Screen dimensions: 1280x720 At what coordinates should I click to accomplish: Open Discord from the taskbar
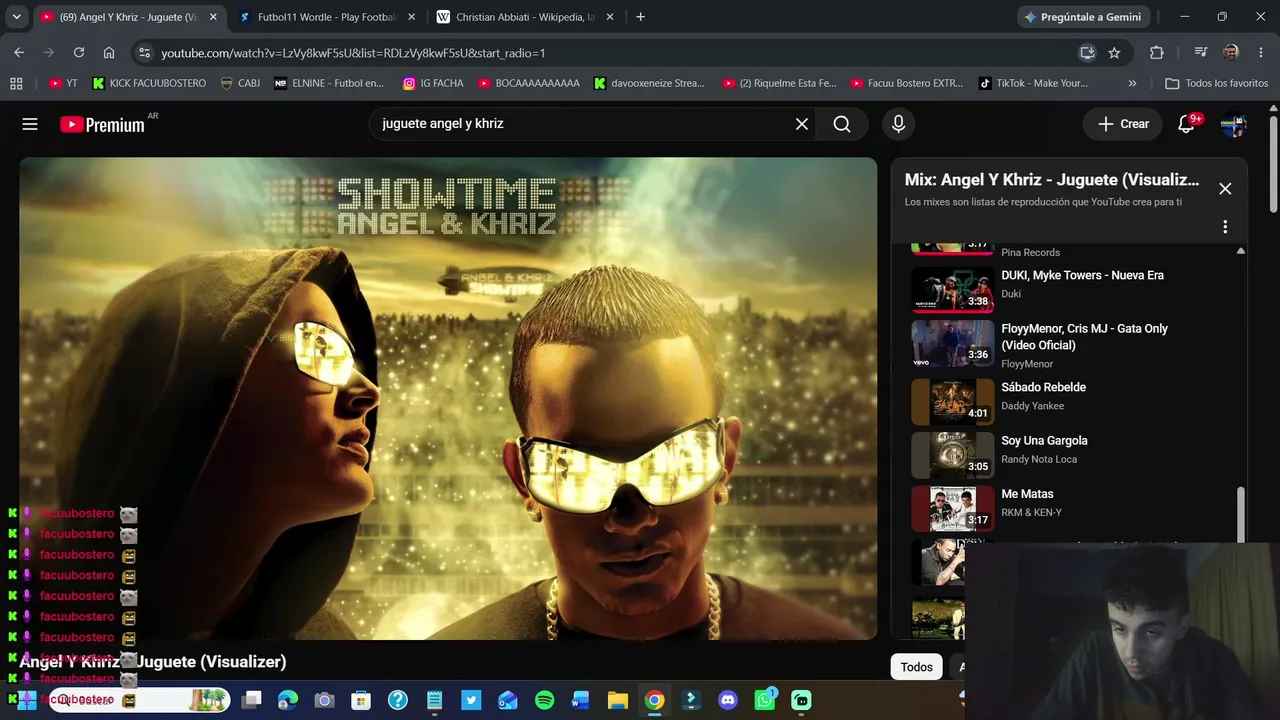click(x=728, y=700)
